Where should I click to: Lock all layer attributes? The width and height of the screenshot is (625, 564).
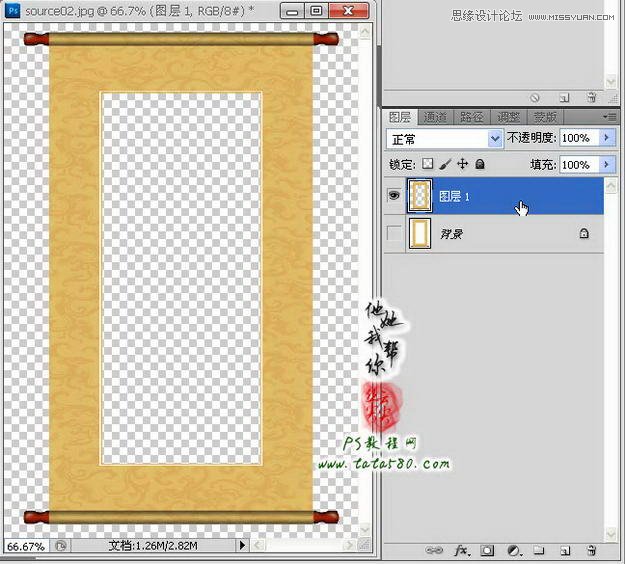[x=480, y=164]
